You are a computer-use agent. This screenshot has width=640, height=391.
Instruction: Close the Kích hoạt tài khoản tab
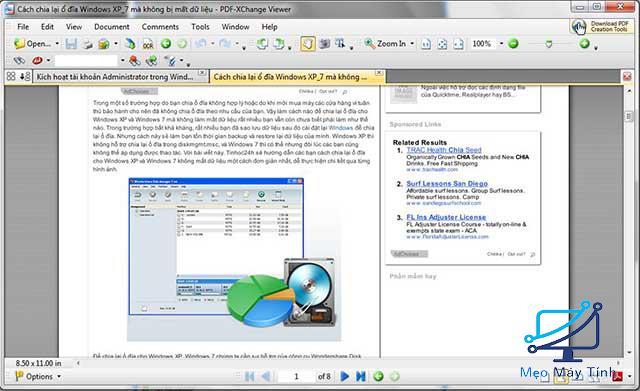click(202, 73)
